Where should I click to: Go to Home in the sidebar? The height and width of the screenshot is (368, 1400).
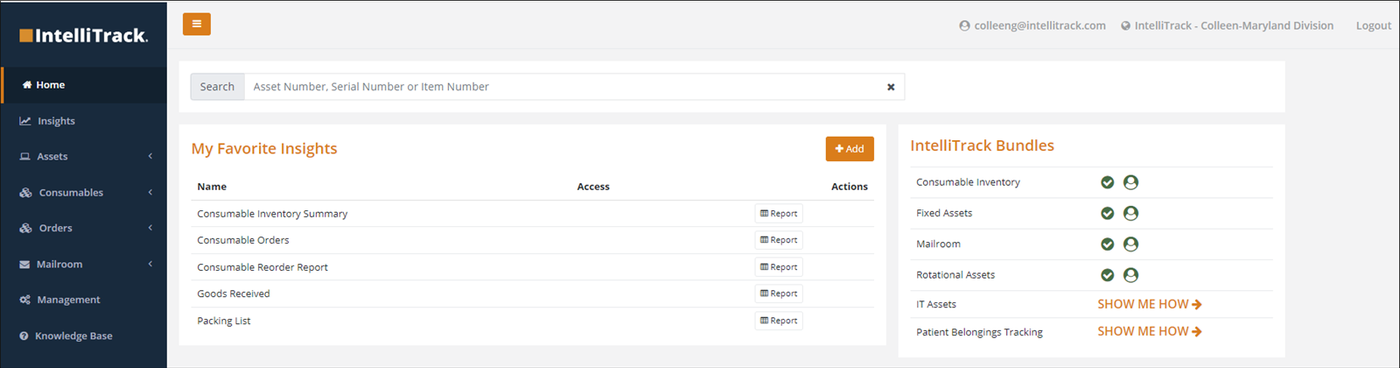(83, 85)
